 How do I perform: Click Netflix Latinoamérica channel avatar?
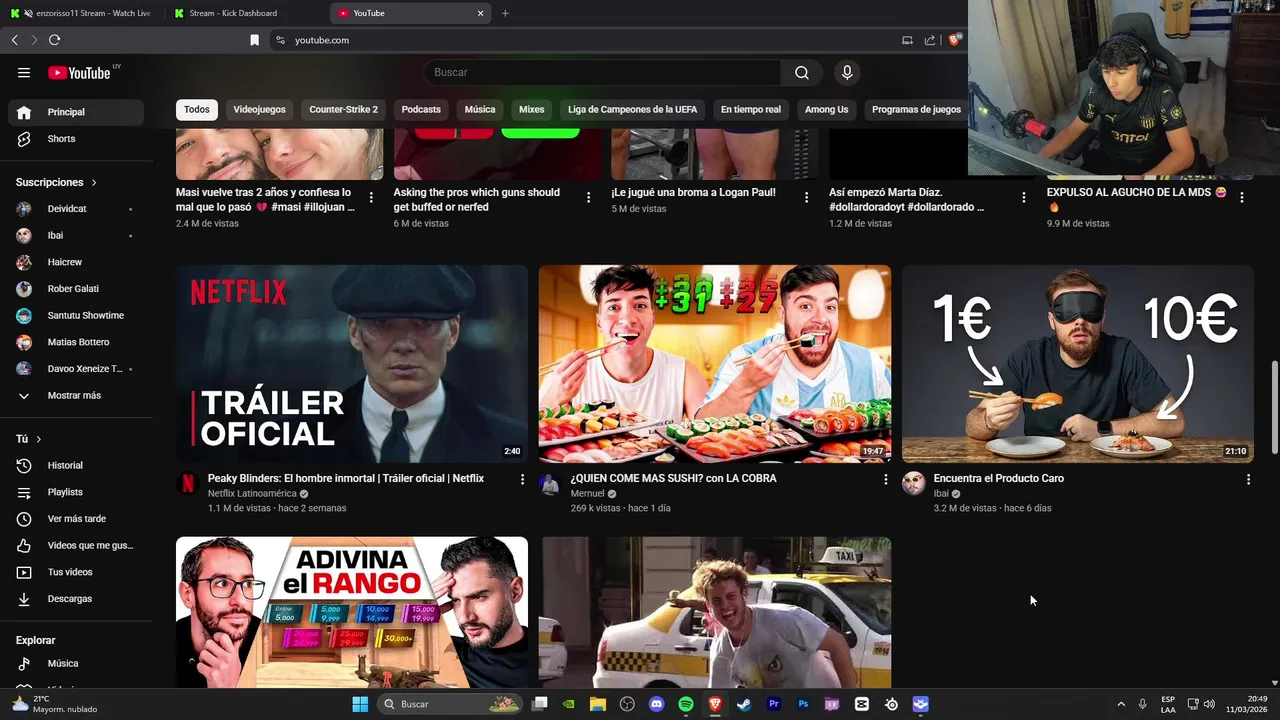[x=187, y=484]
